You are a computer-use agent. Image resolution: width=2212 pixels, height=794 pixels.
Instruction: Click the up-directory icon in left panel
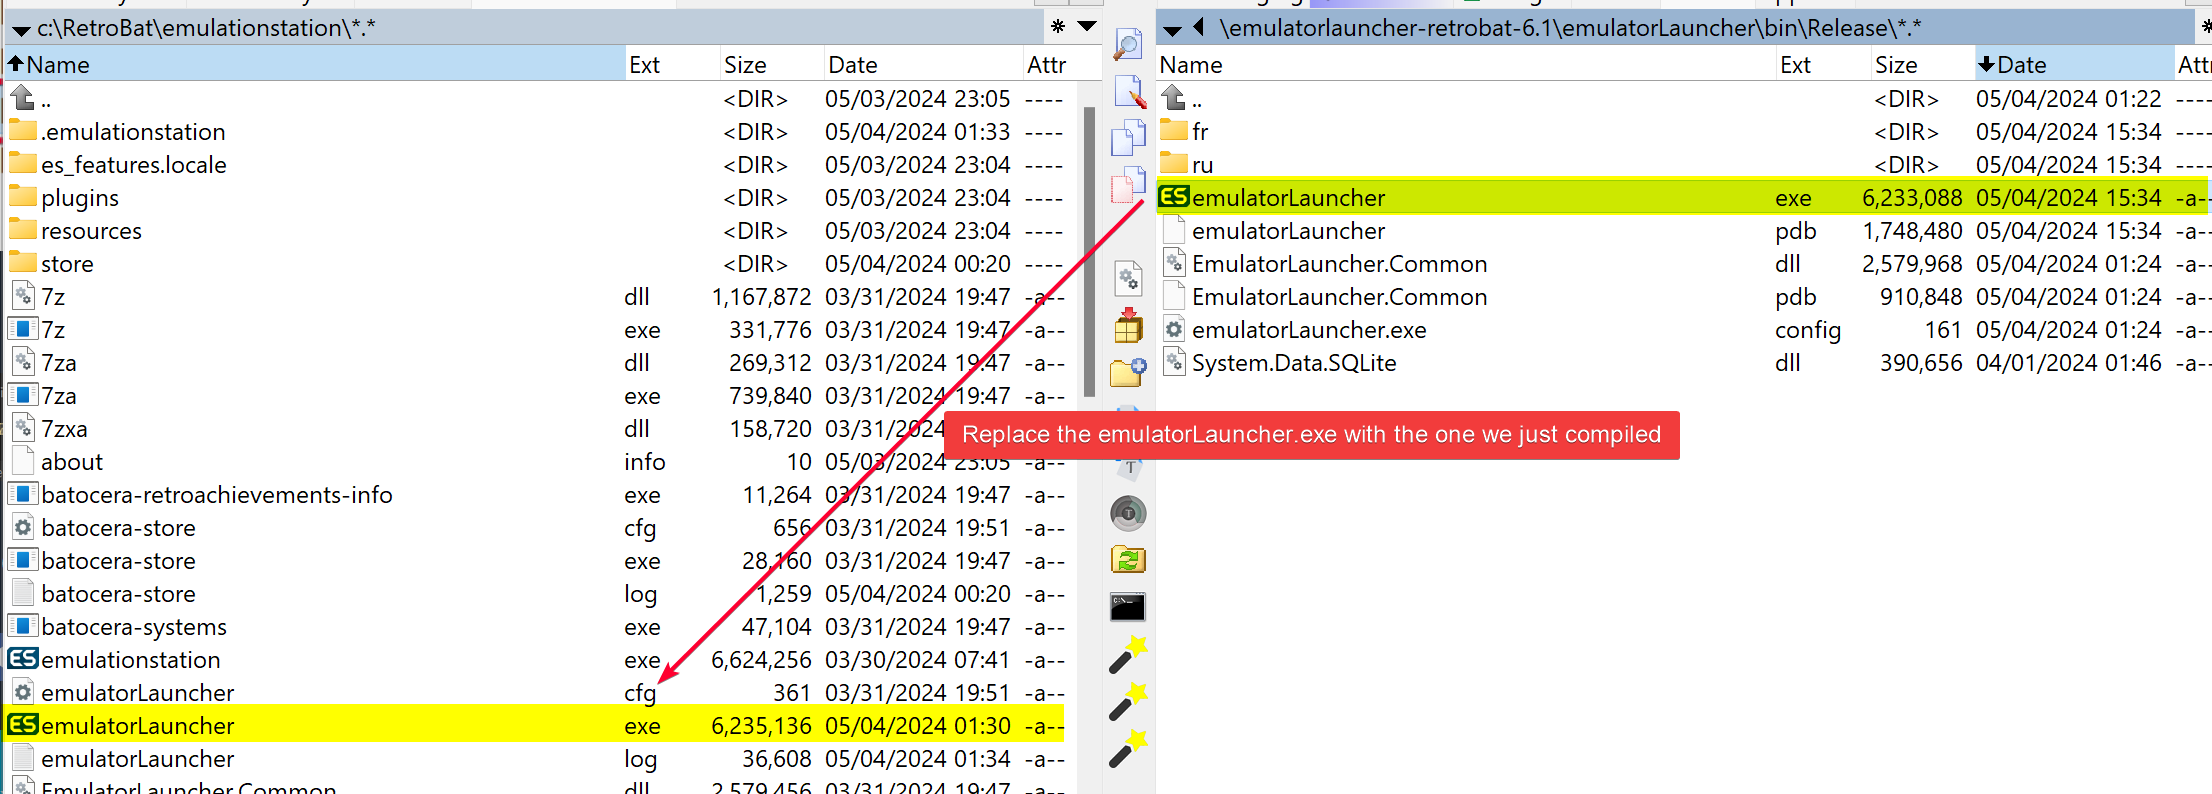click(x=23, y=98)
